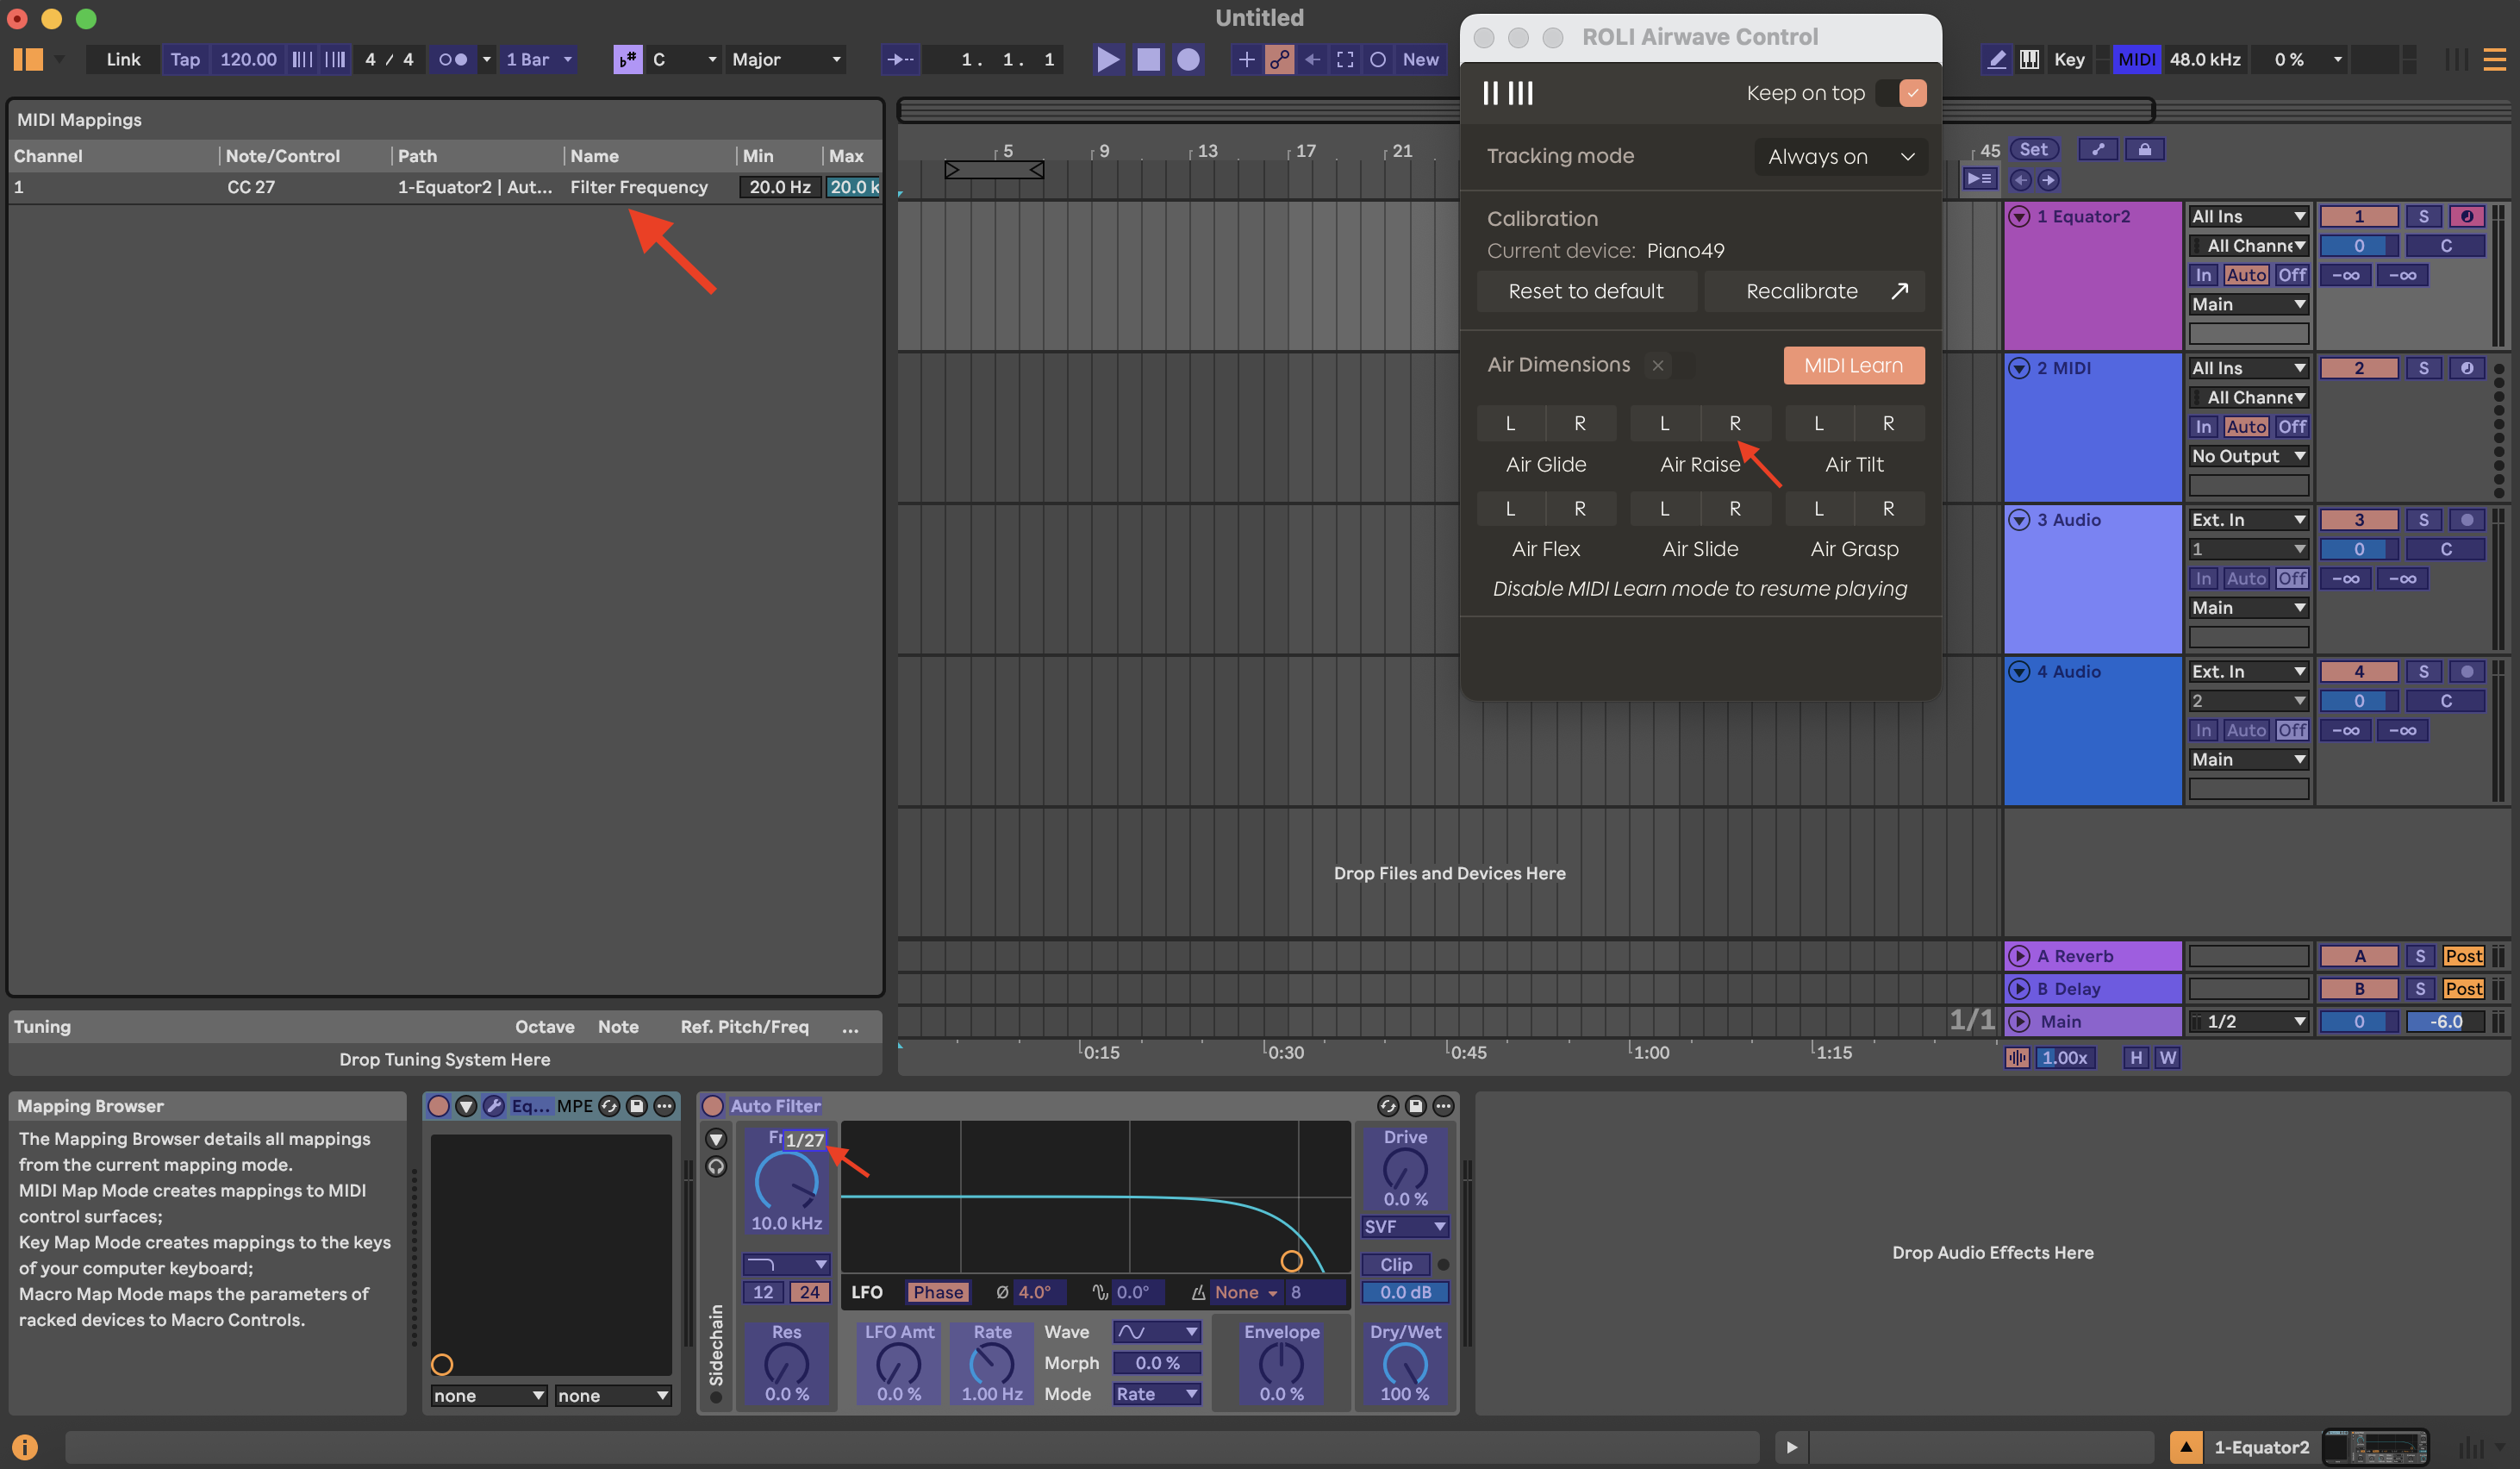The width and height of the screenshot is (2520, 1469).
Task: Click the Key map mode switch
Action: (2068, 59)
